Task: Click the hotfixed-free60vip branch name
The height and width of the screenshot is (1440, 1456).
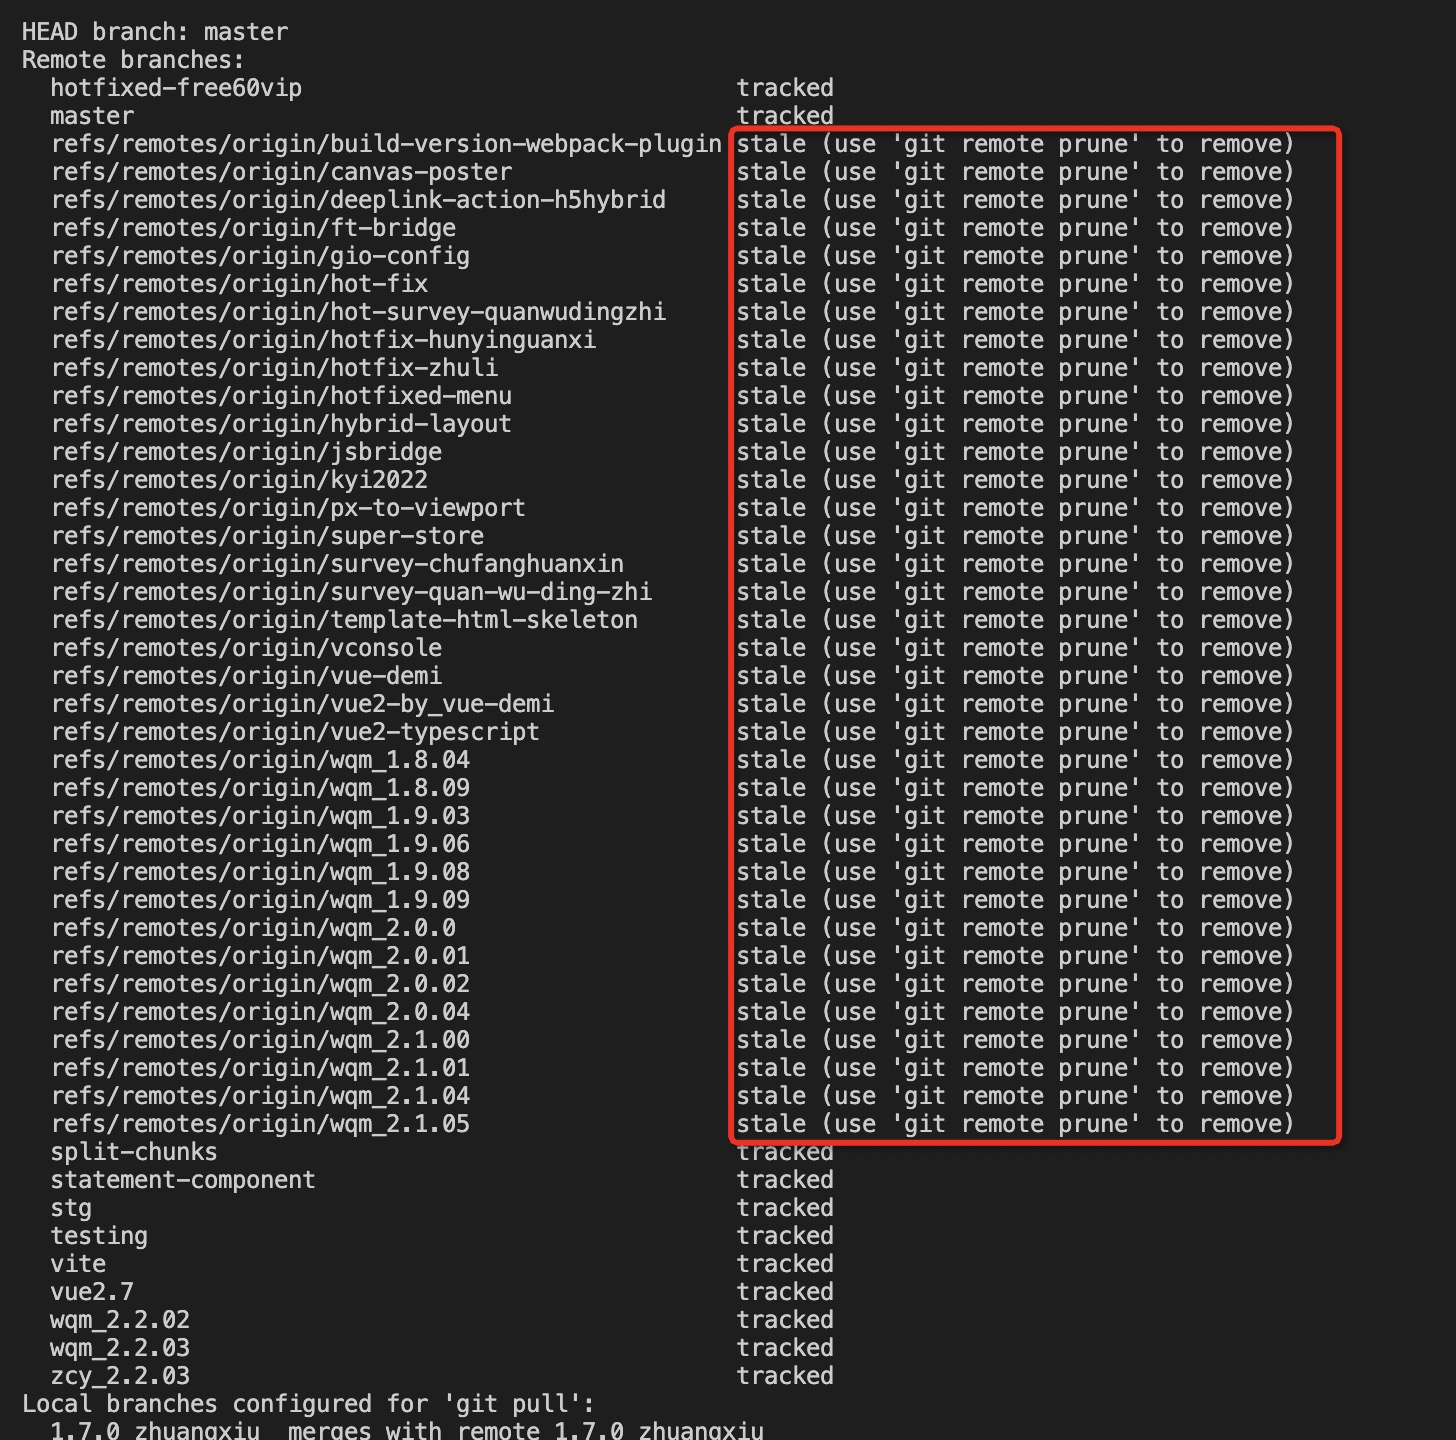Action: [x=176, y=88]
